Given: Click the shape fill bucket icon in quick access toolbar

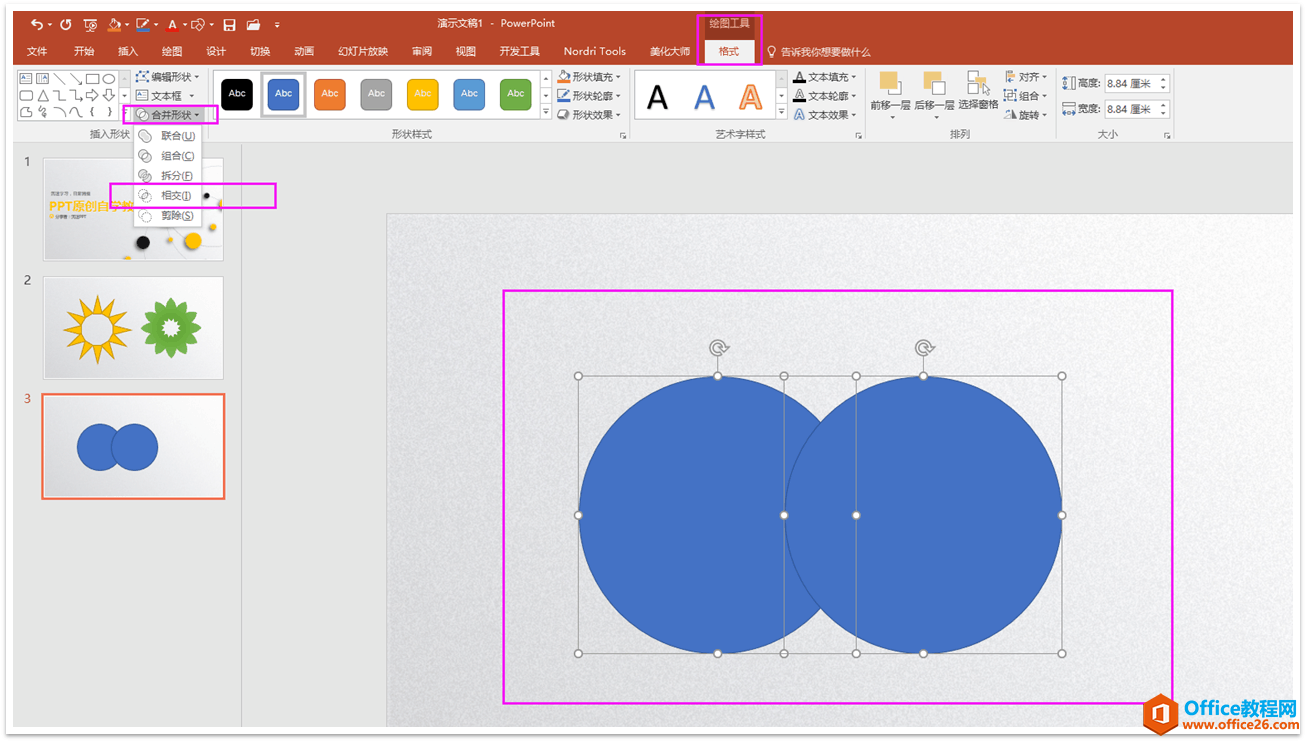Looking at the screenshot, I should point(114,24).
